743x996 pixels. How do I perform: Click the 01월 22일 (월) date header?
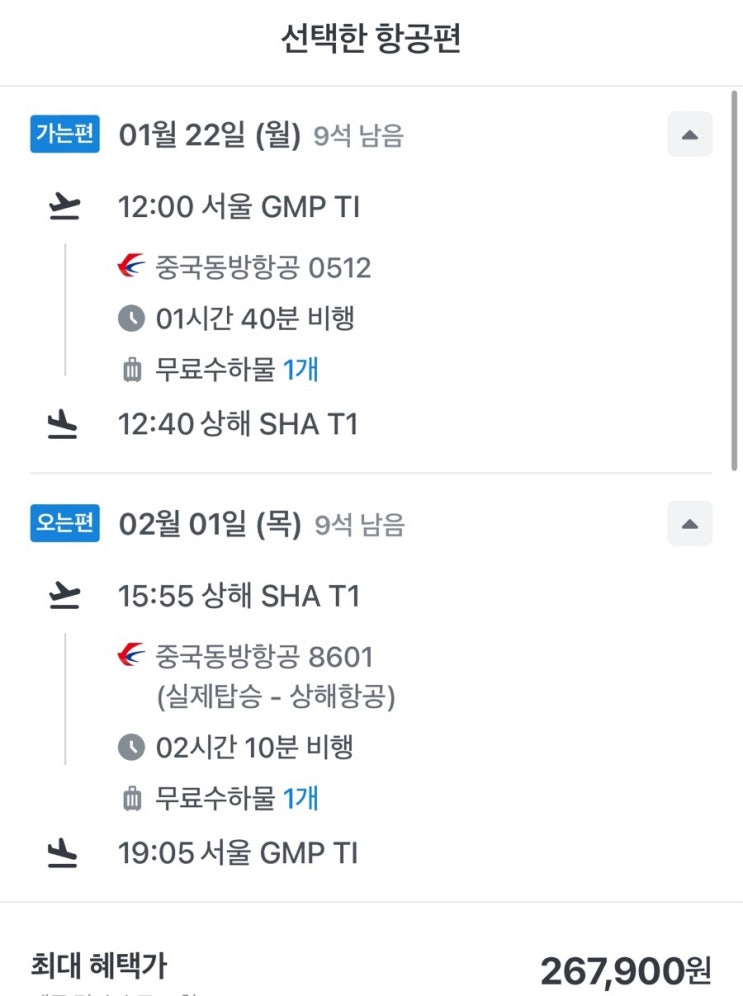coord(210,135)
